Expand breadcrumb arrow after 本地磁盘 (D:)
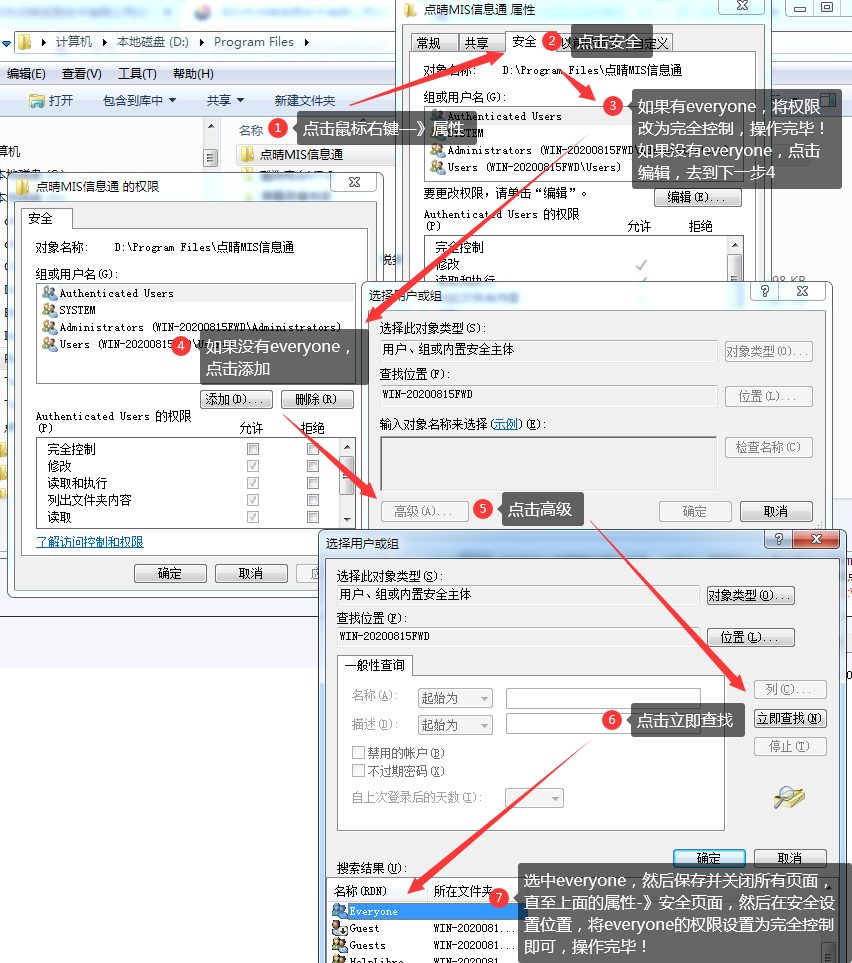 [201, 42]
